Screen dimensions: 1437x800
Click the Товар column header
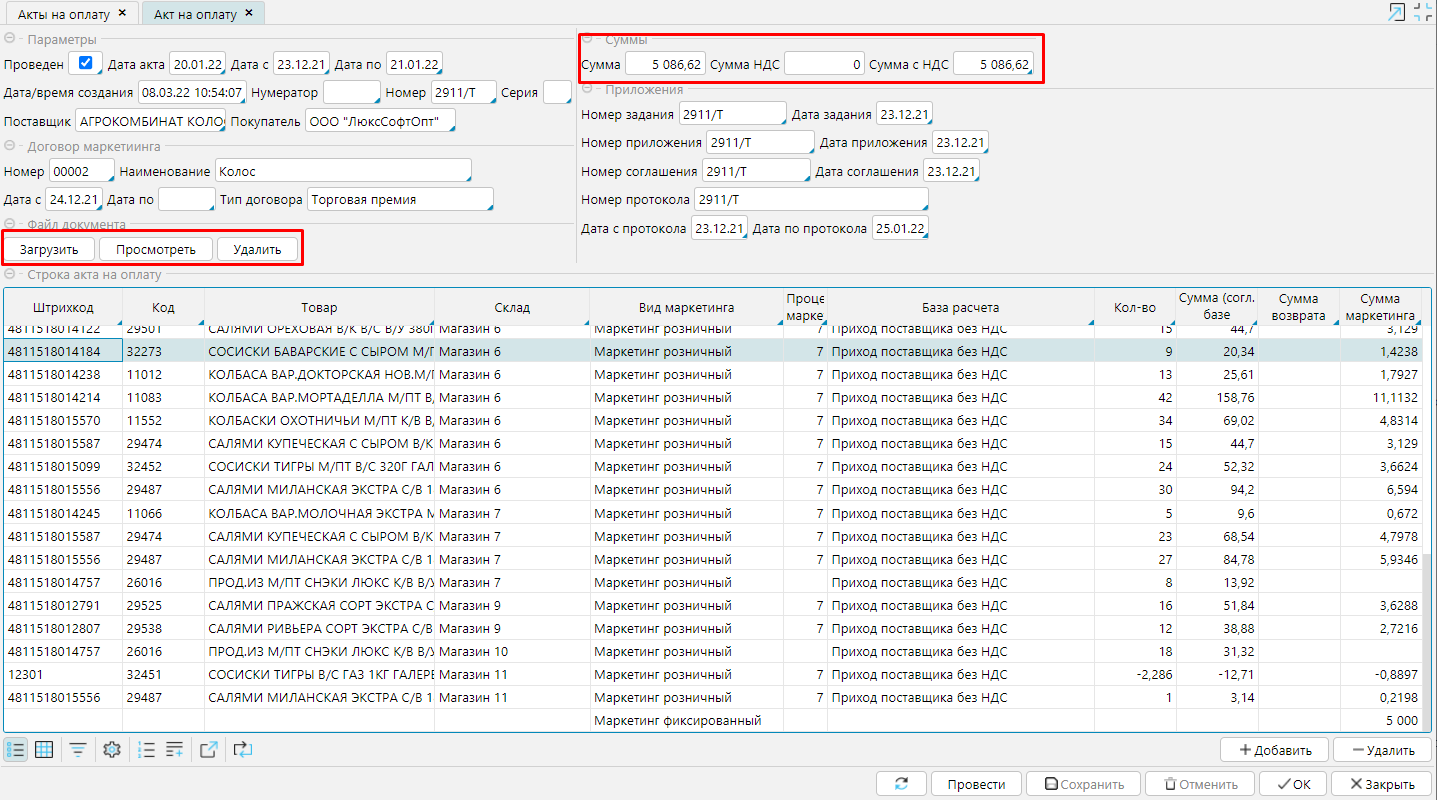319,308
